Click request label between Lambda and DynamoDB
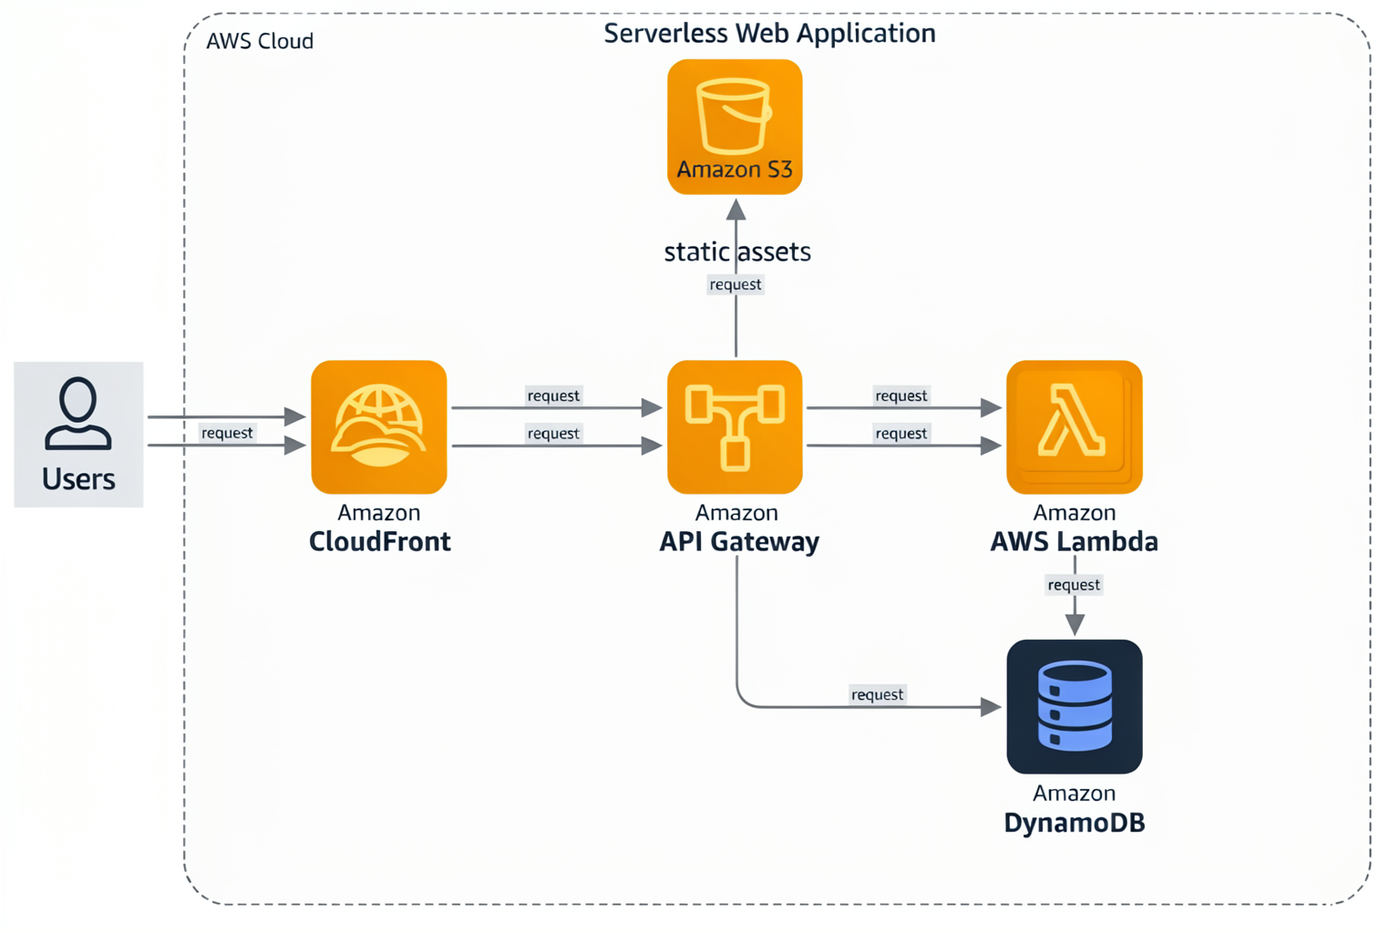Viewport: 1400px width, 933px height. (x=1074, y=585)
